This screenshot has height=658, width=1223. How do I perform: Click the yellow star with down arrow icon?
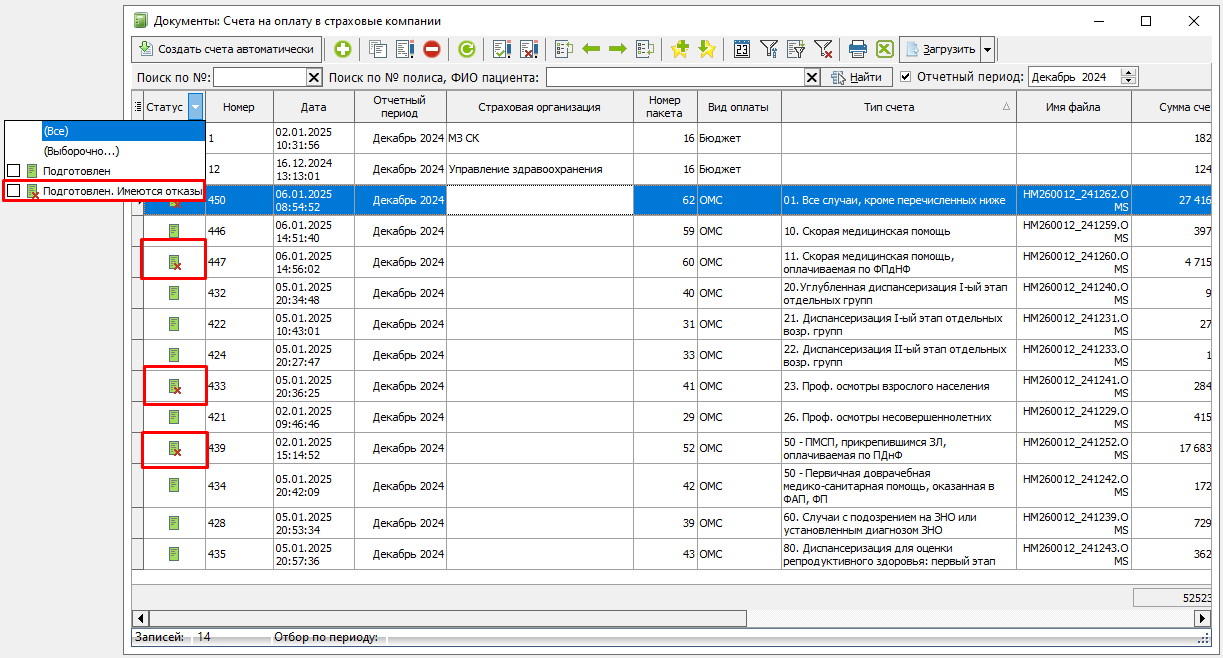[x=707, y=49]
